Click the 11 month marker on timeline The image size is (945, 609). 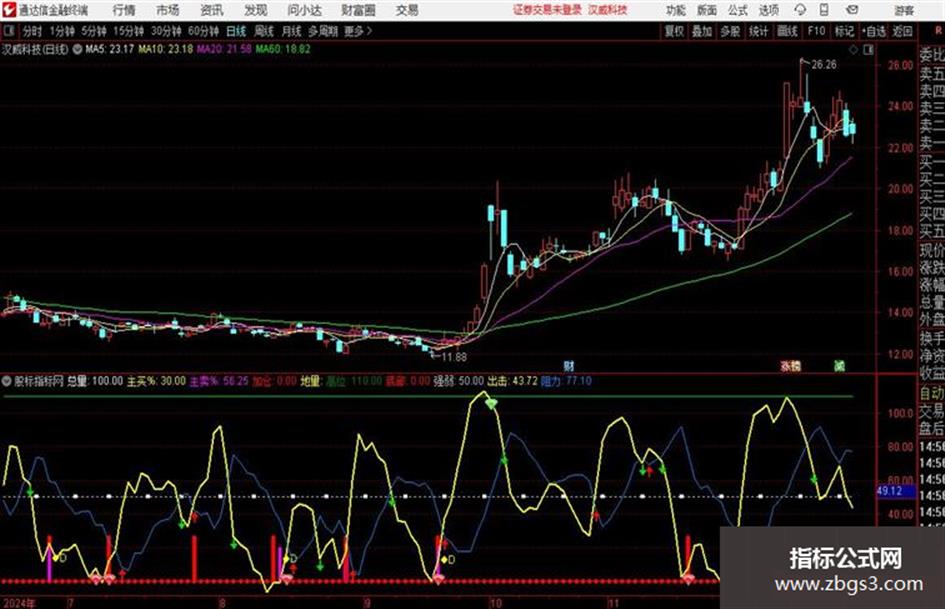pyautogui.click(x=613, y=603)
